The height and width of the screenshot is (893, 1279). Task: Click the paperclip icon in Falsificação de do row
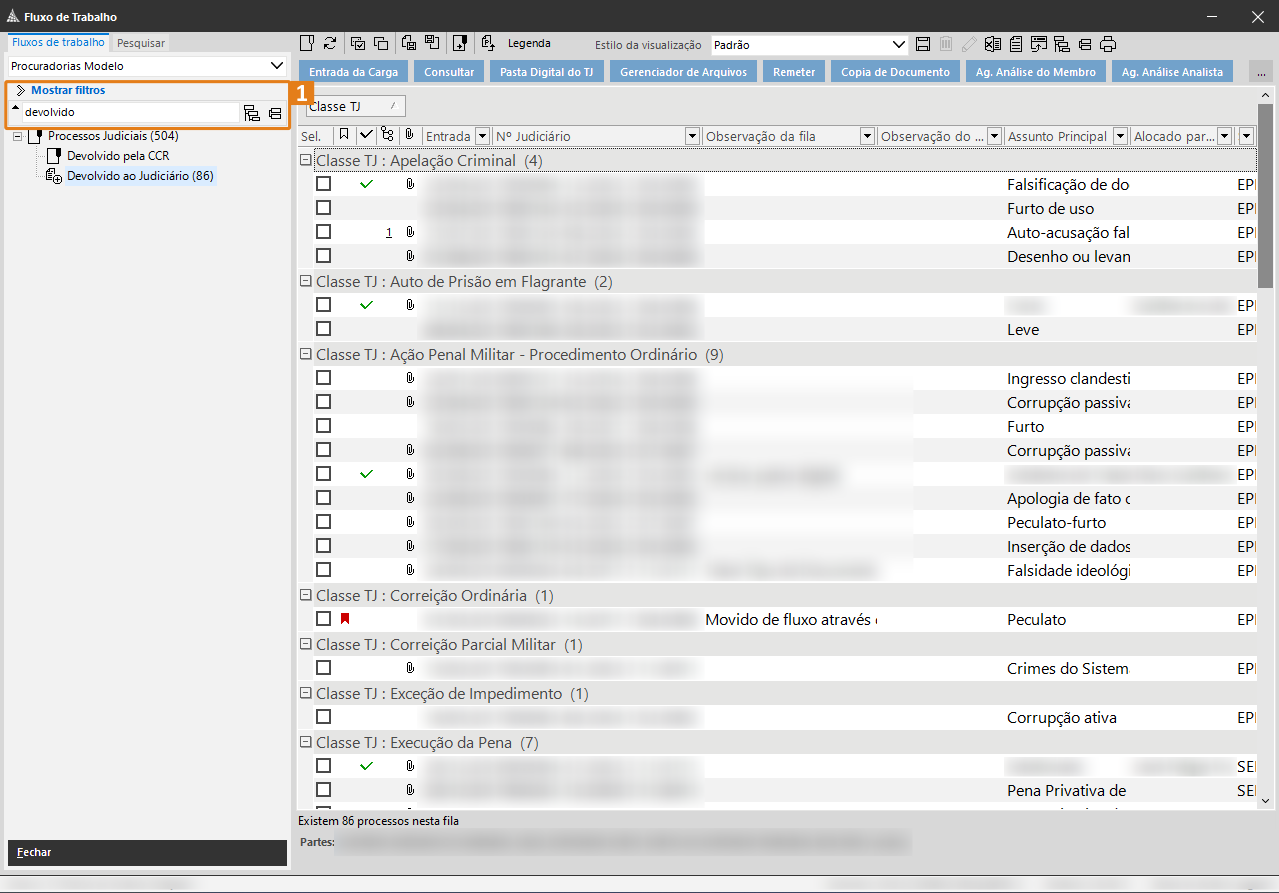[x=410, y=184]
